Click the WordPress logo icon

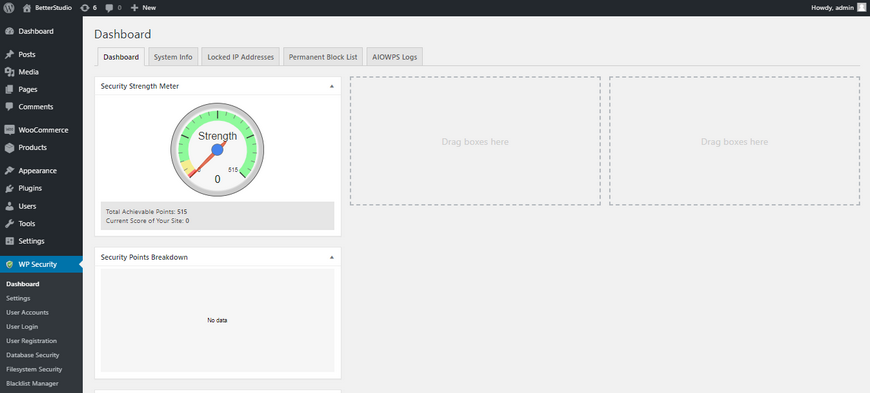[x=8, y=8]
